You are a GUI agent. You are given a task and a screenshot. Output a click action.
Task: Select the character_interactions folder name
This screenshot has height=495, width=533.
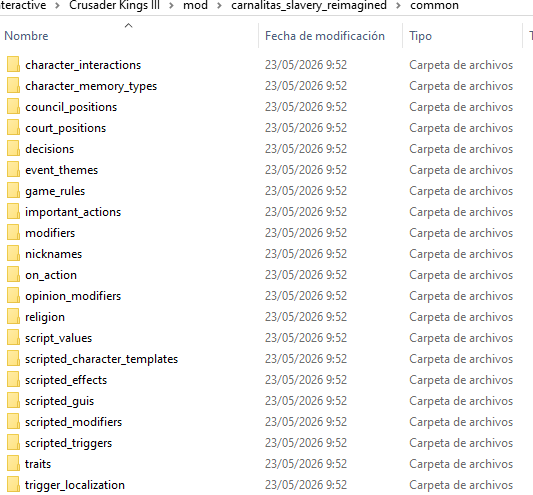83,65
